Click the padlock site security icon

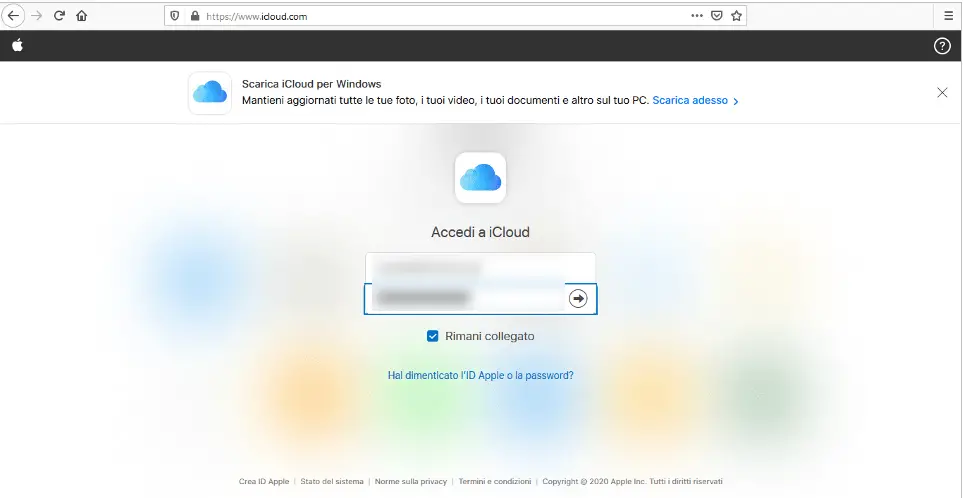tap(195, 16)
